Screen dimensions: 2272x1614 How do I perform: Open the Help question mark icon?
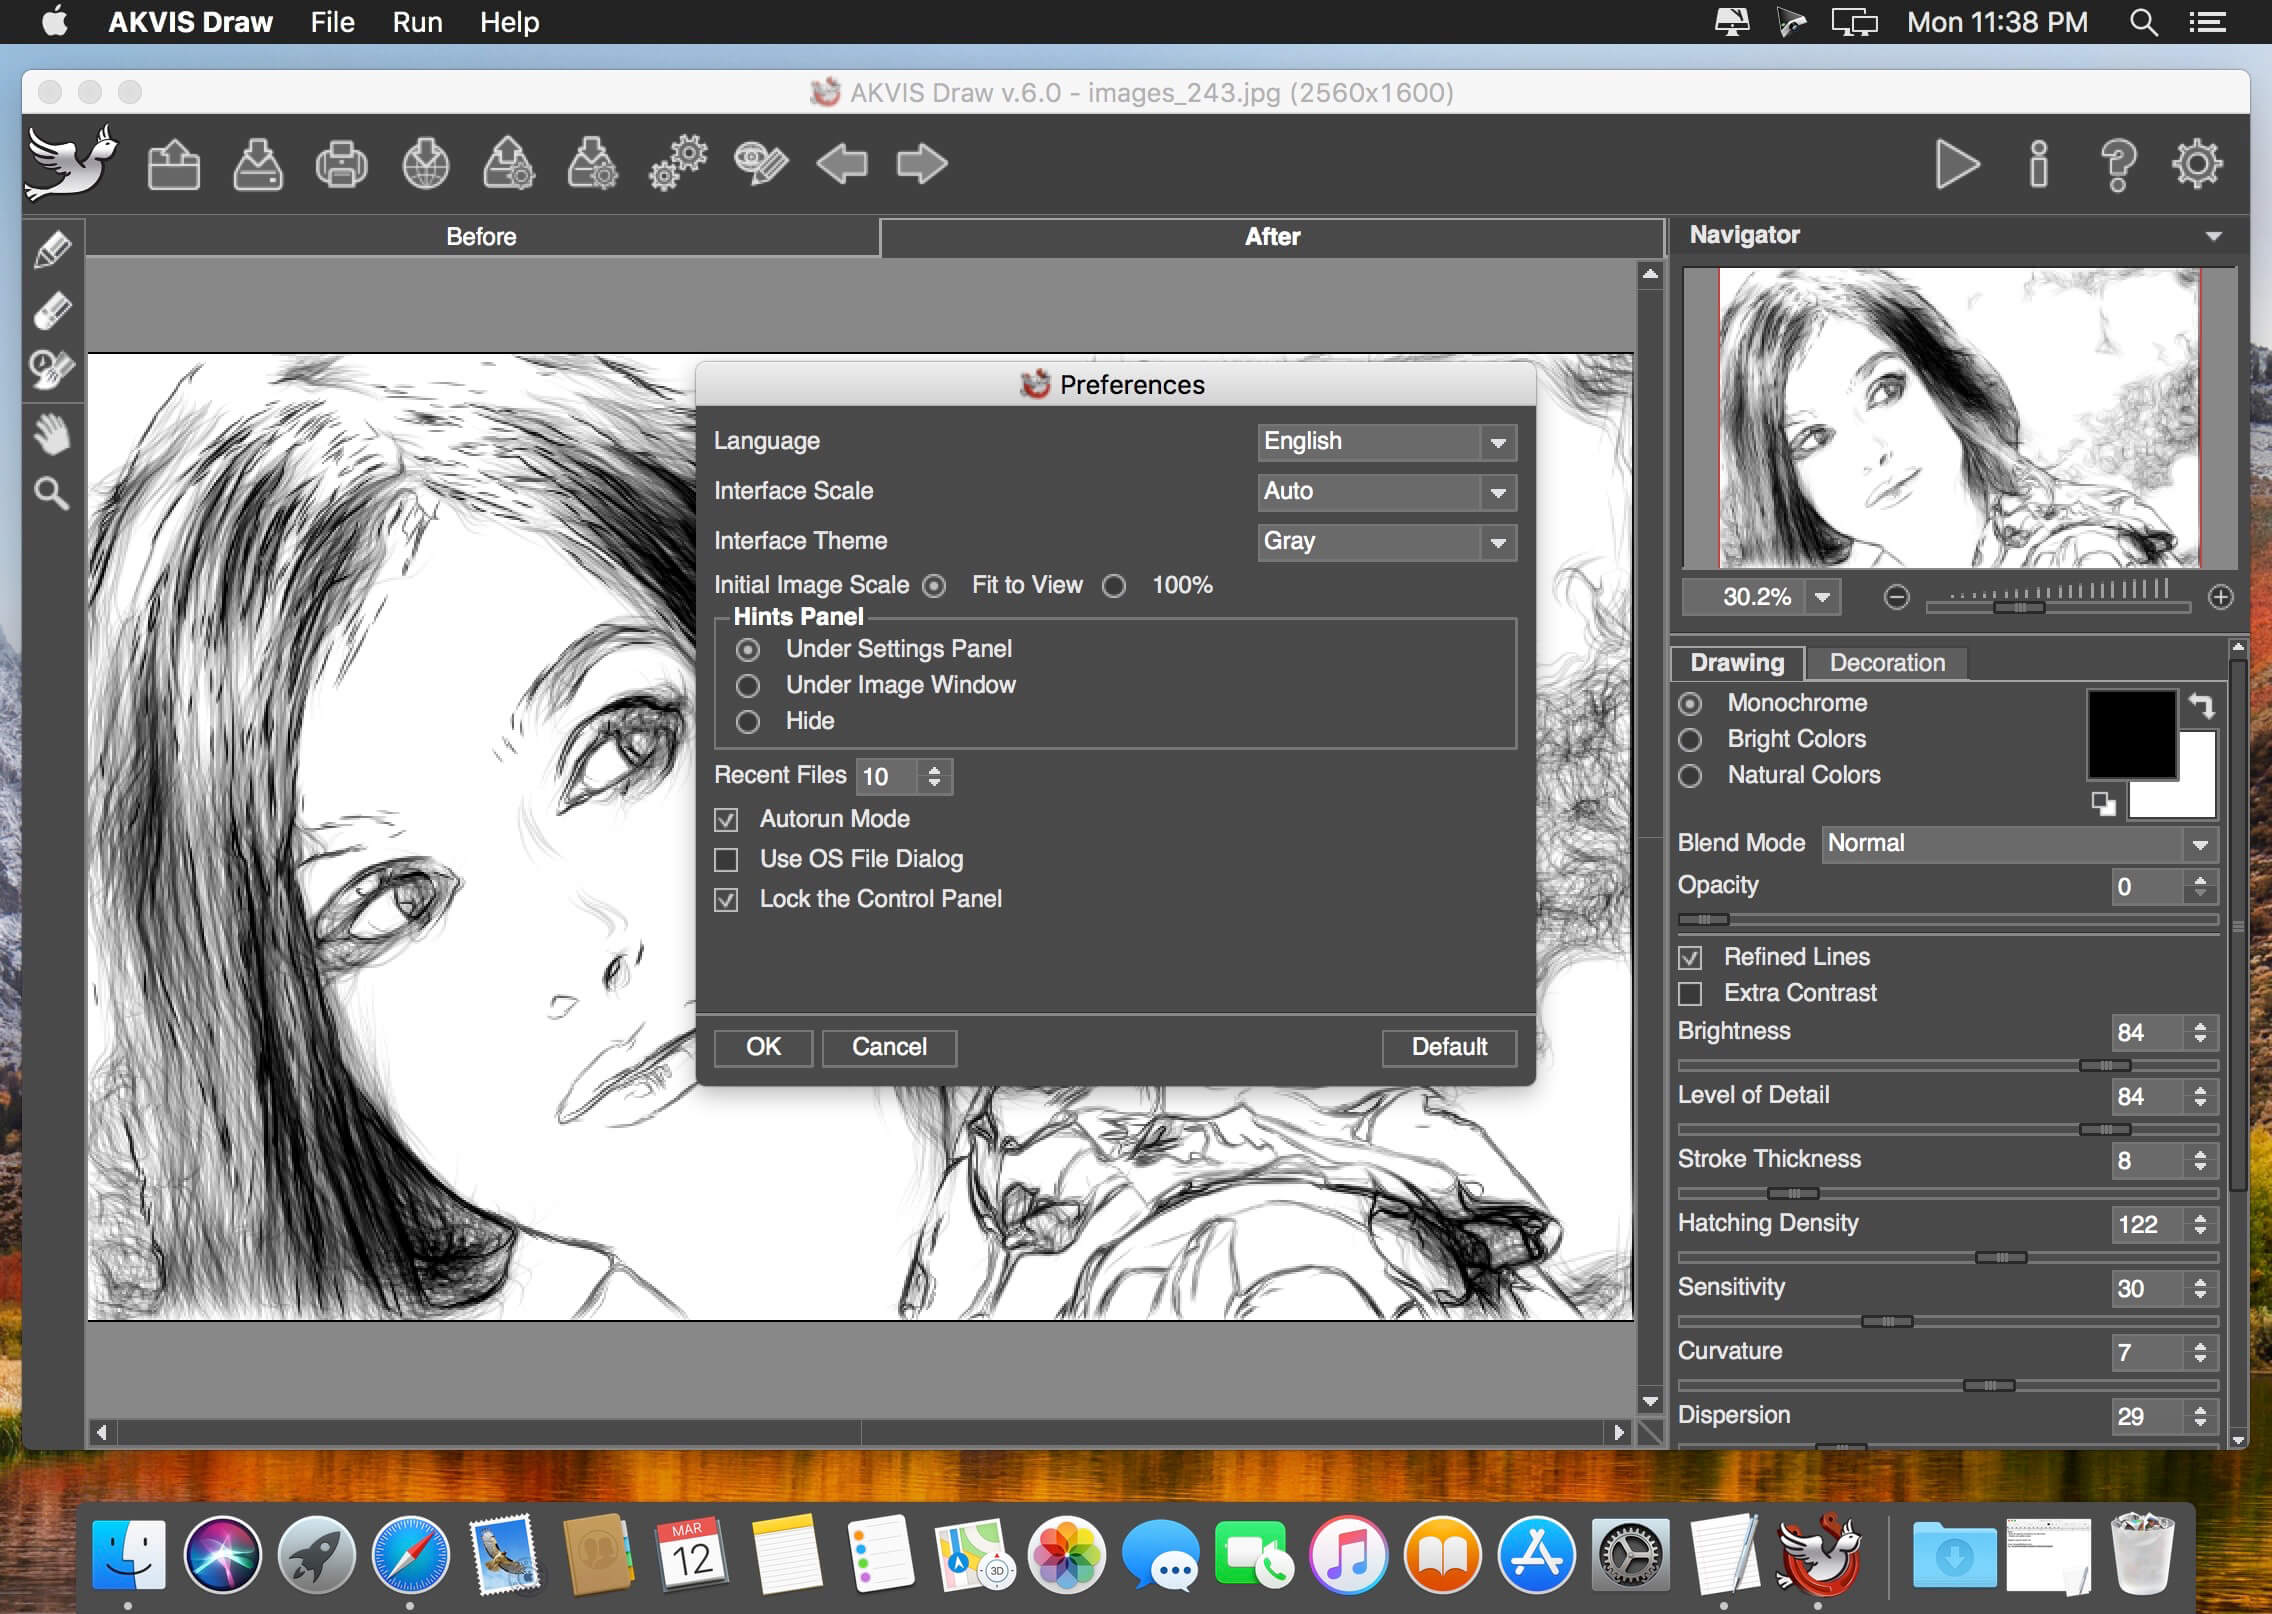(x=2118, y=164)
